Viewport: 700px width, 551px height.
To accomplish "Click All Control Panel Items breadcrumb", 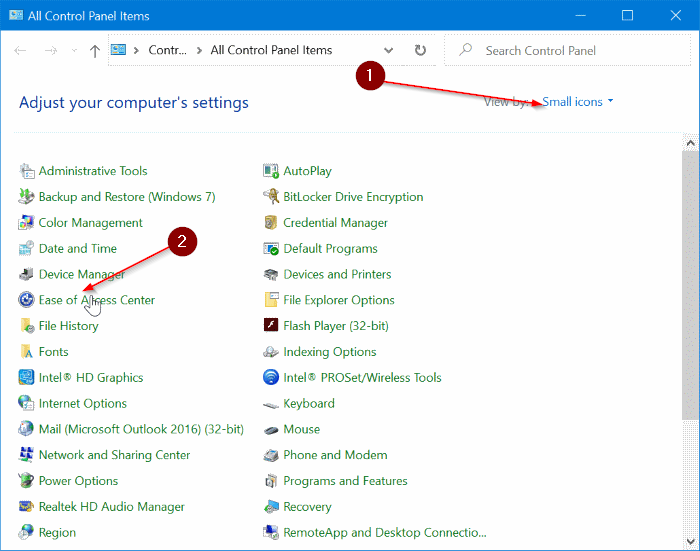I will (x=271, y=50).
